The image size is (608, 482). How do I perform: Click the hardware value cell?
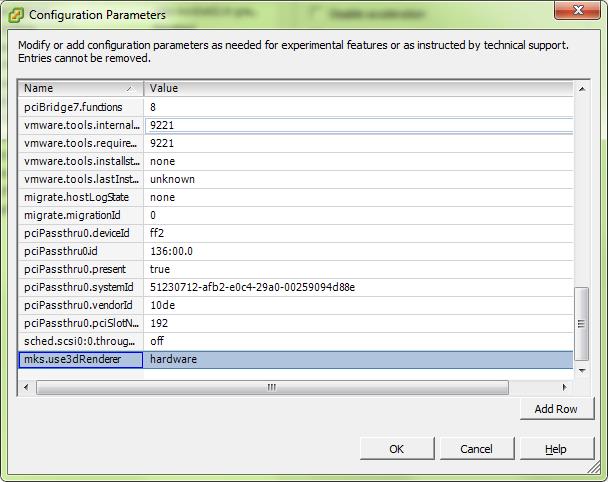coord(358,359)
